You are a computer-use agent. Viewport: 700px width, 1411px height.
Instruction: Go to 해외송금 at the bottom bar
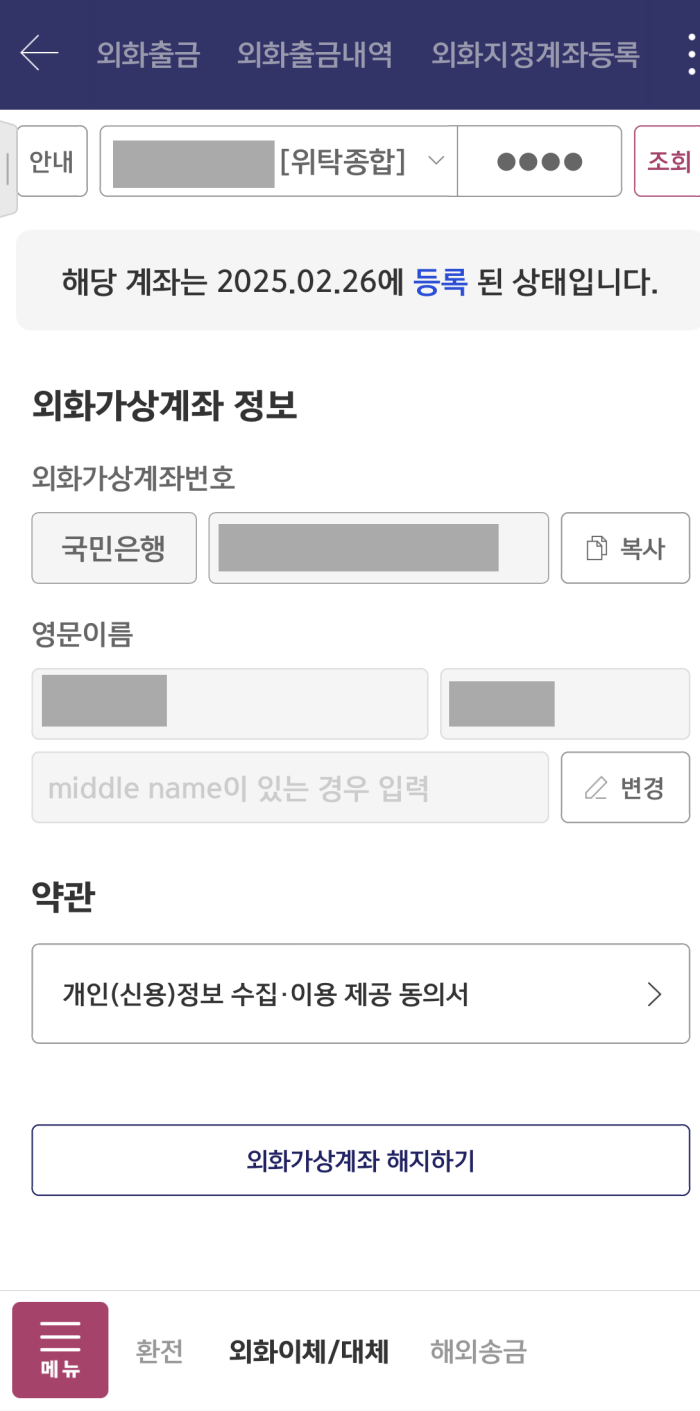pos(479,1350)
